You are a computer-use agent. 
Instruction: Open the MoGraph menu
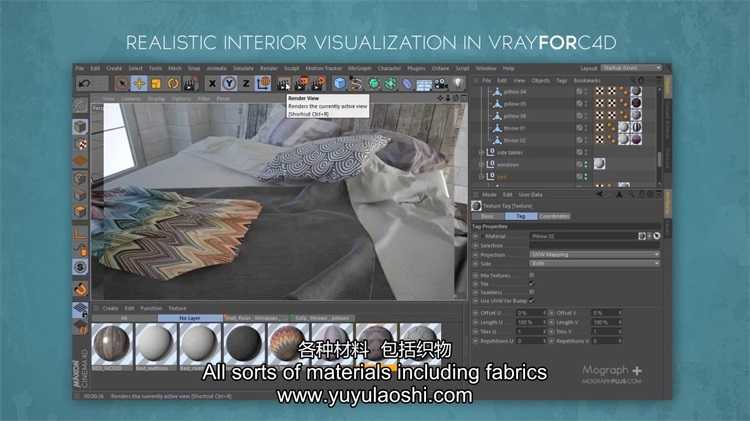(359, 68)
